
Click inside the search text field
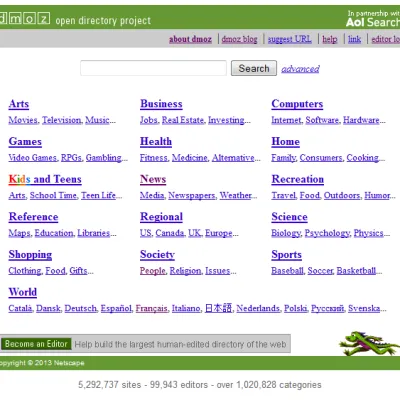tap(153, 68)
